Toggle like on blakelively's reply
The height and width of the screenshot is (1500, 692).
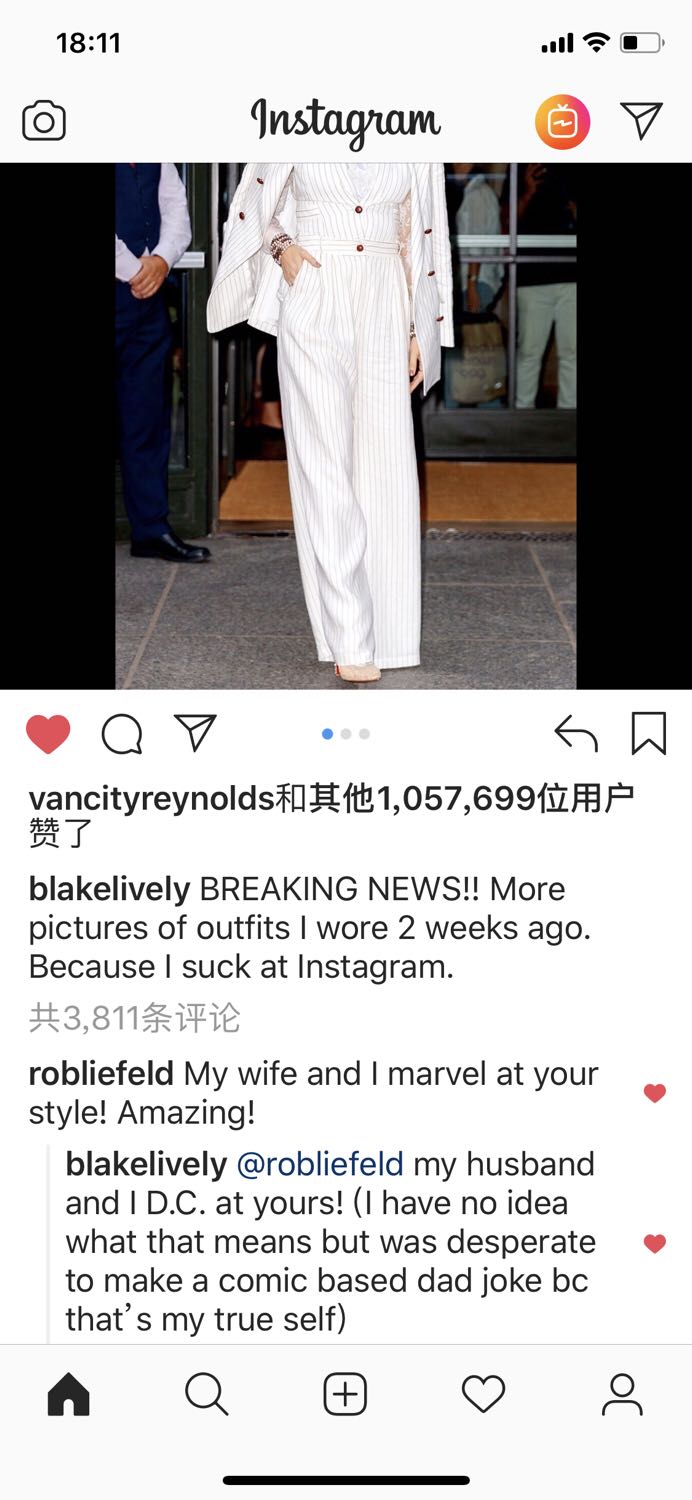click(655, 1243)
